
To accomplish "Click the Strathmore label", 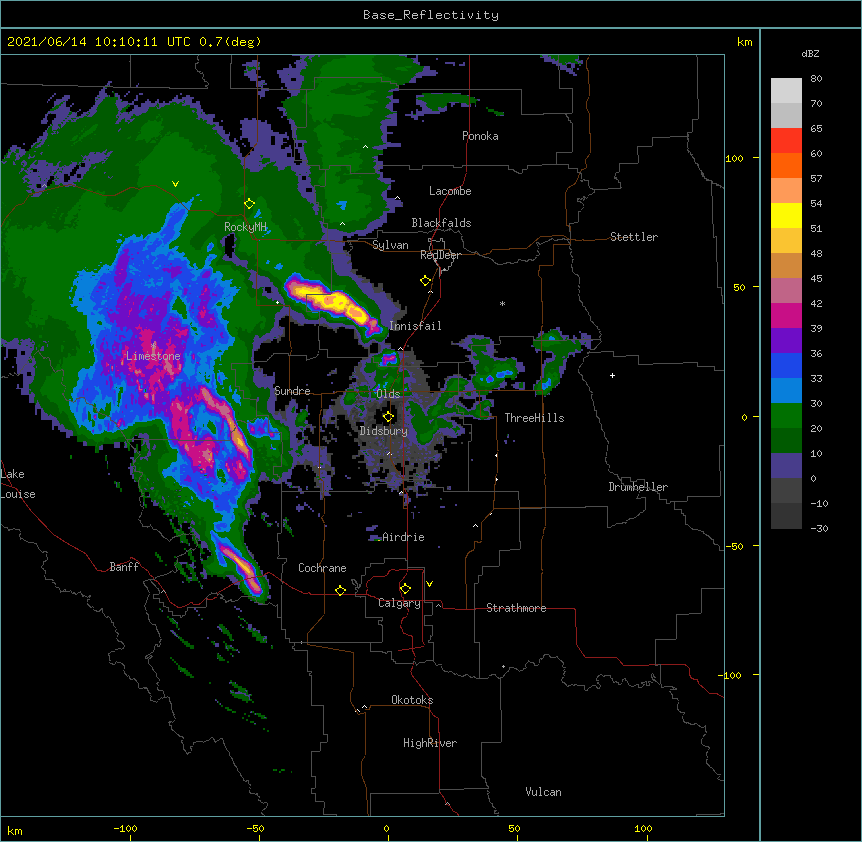I will (516, 608).
